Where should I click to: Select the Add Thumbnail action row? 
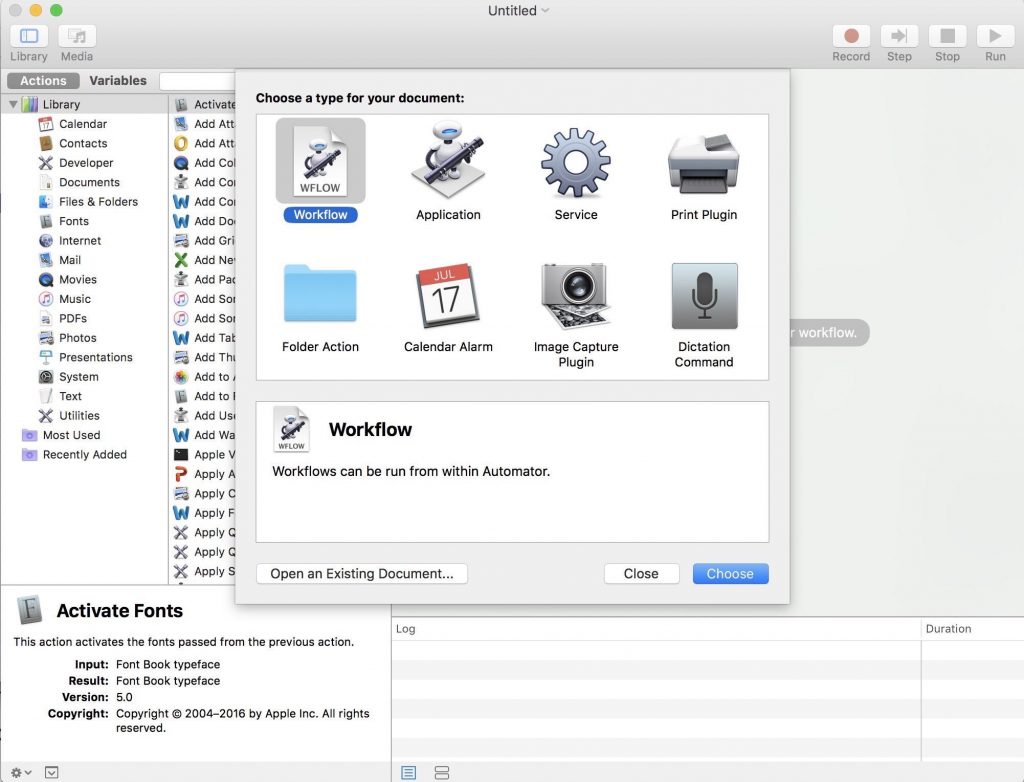203,357
